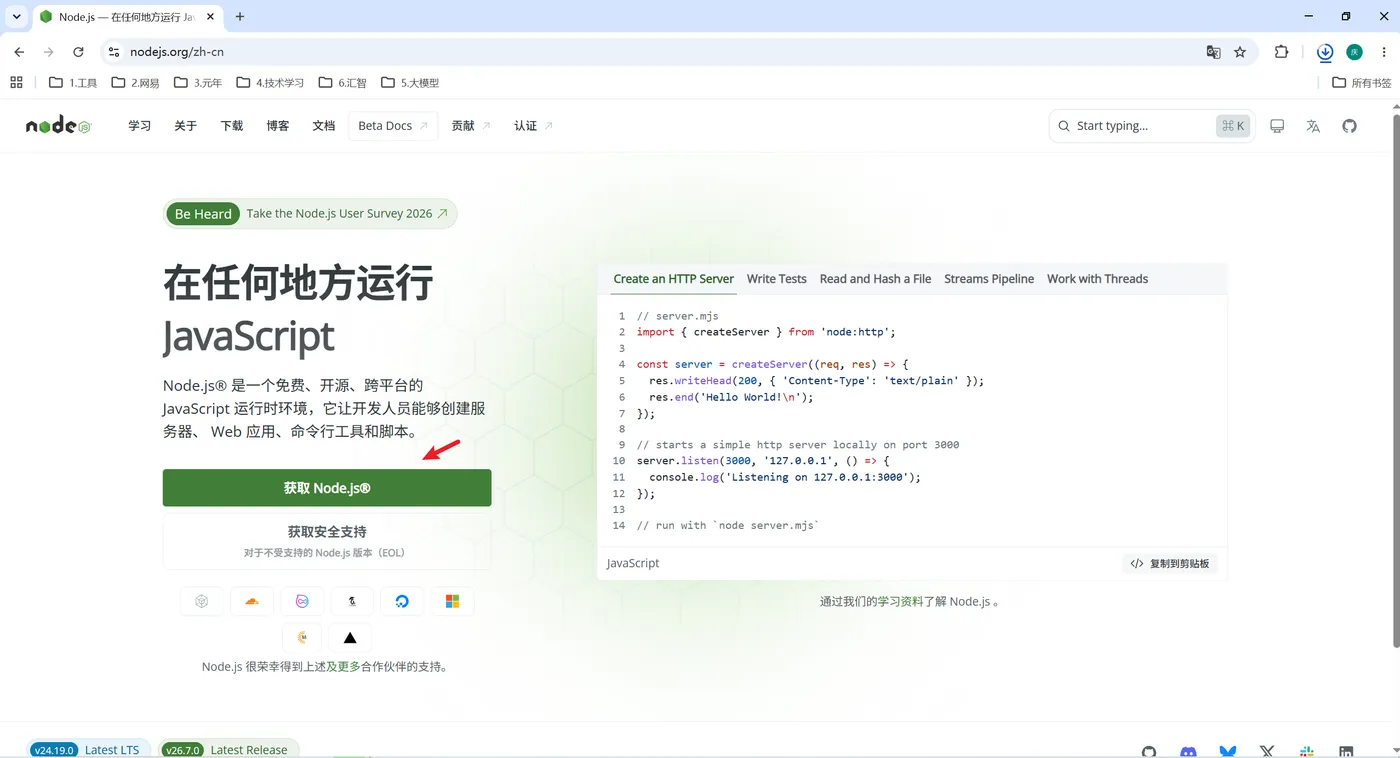
Task: Open the X (Twitter) icon in the footer
Action: pos(1267,751)
